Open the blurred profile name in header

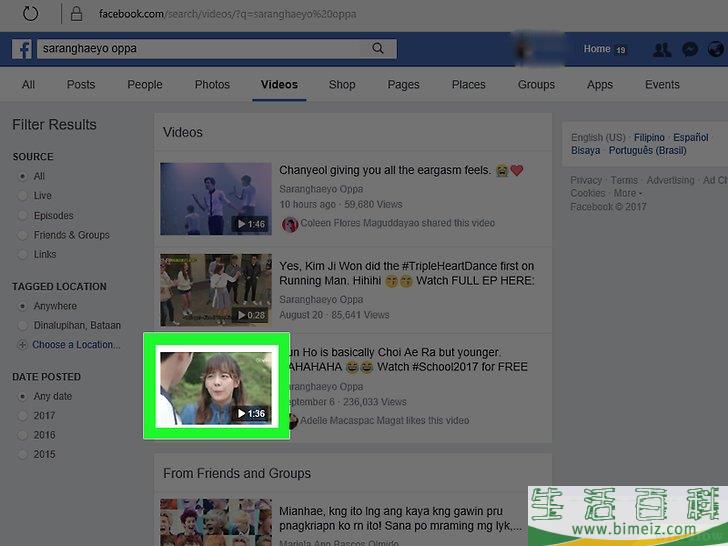tap(539, 49)
